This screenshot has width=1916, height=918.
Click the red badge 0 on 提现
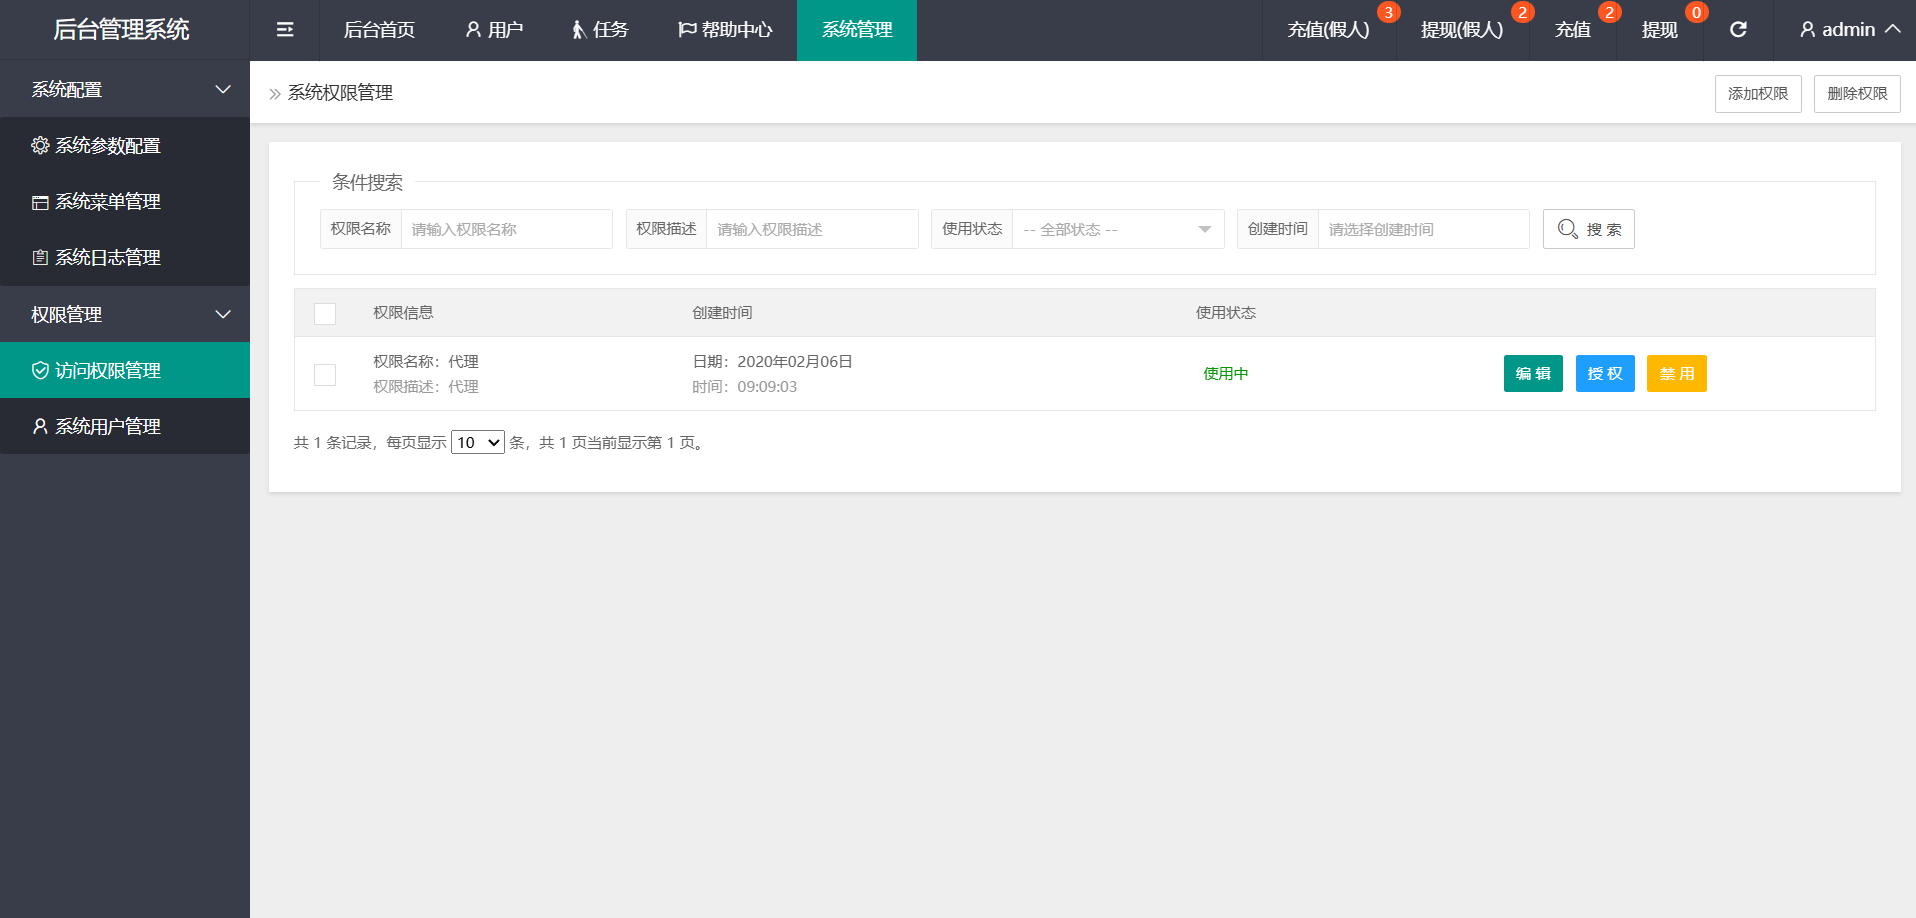(x=1696, y=12)
